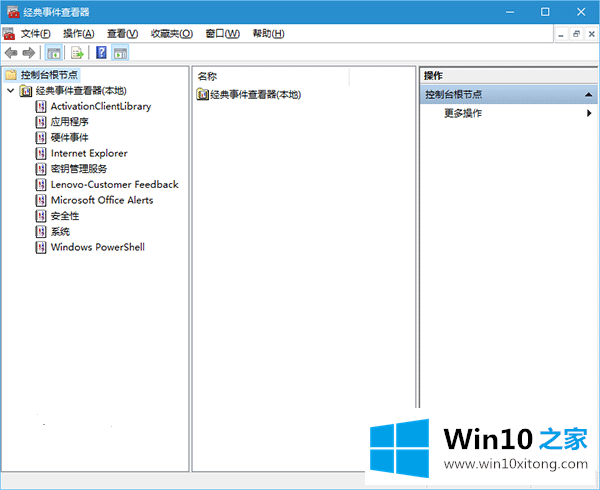This screenshot has width=600, height=490.
Task: Click the 经典事件查看器 icon in center list
Action: (202, 94)
